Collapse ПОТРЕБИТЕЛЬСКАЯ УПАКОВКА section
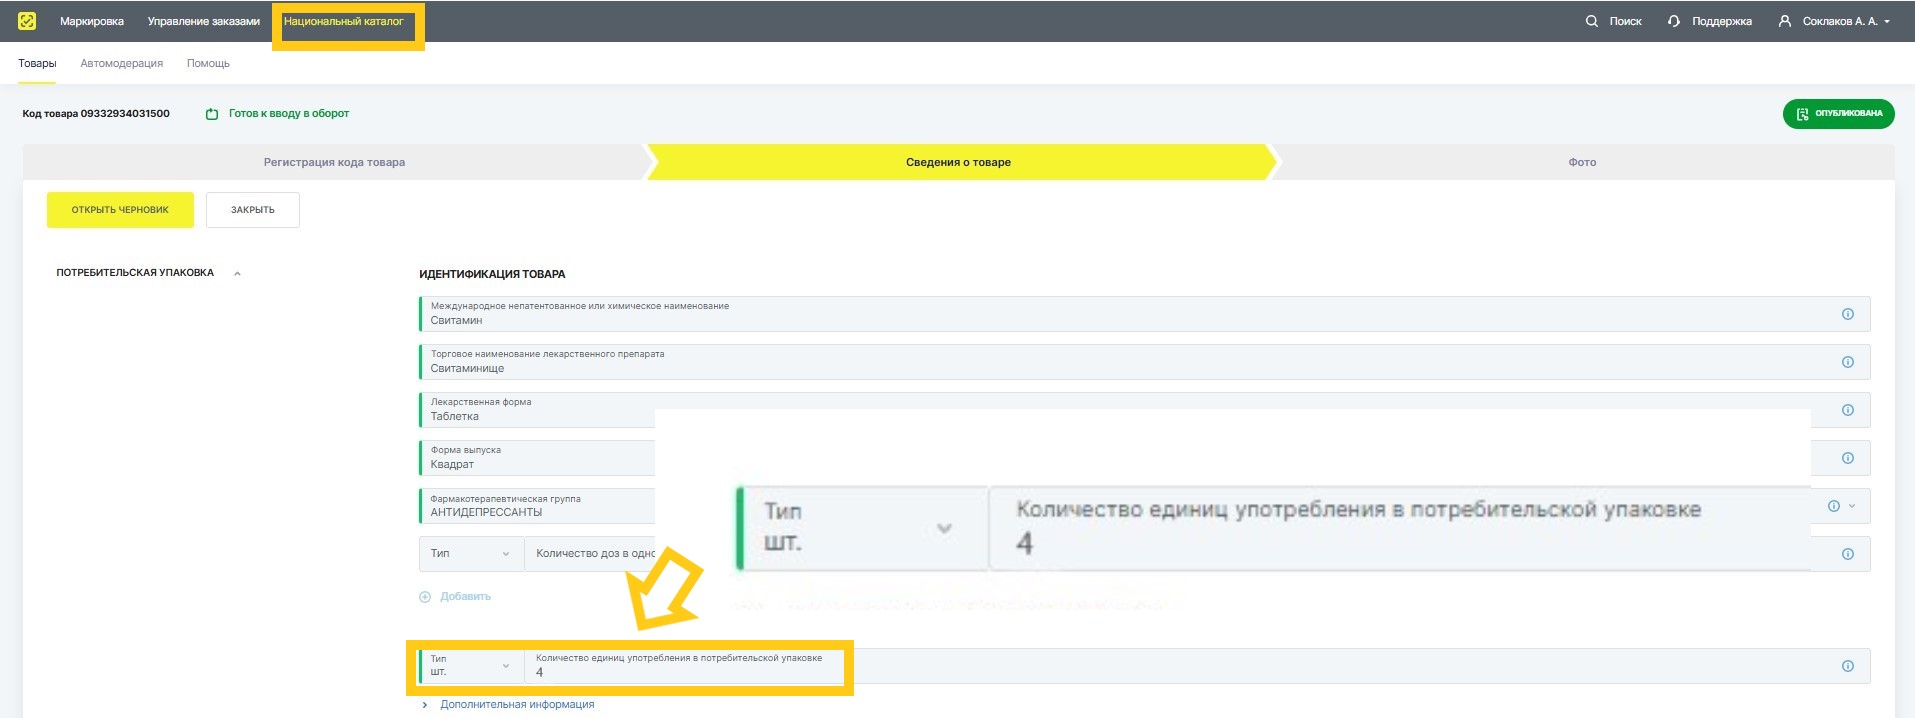 click(x=237, y=273)
